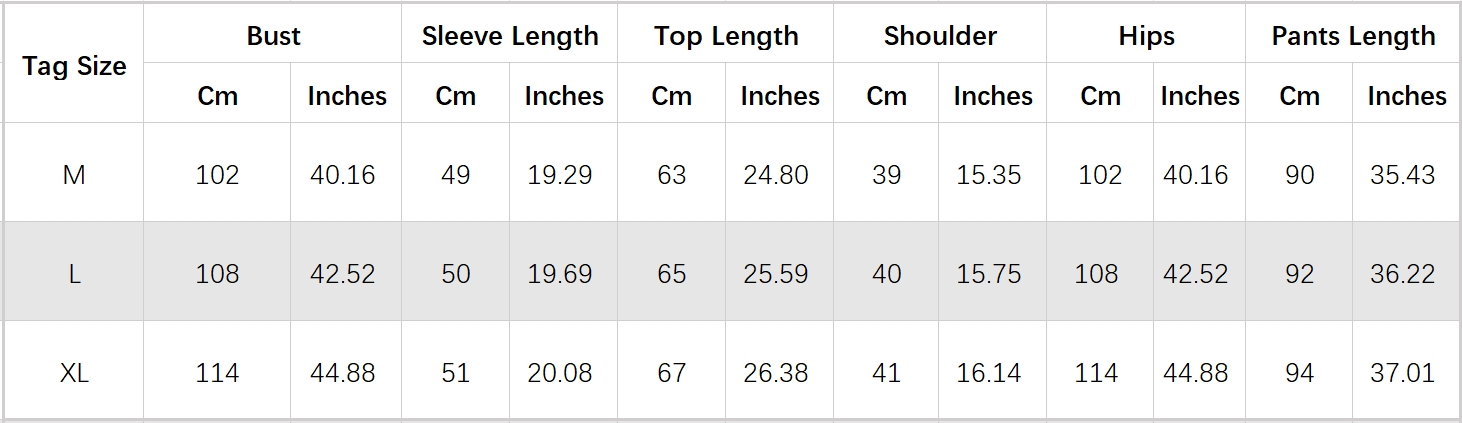Click the 19.29 sleeve length value

[560, 175]
